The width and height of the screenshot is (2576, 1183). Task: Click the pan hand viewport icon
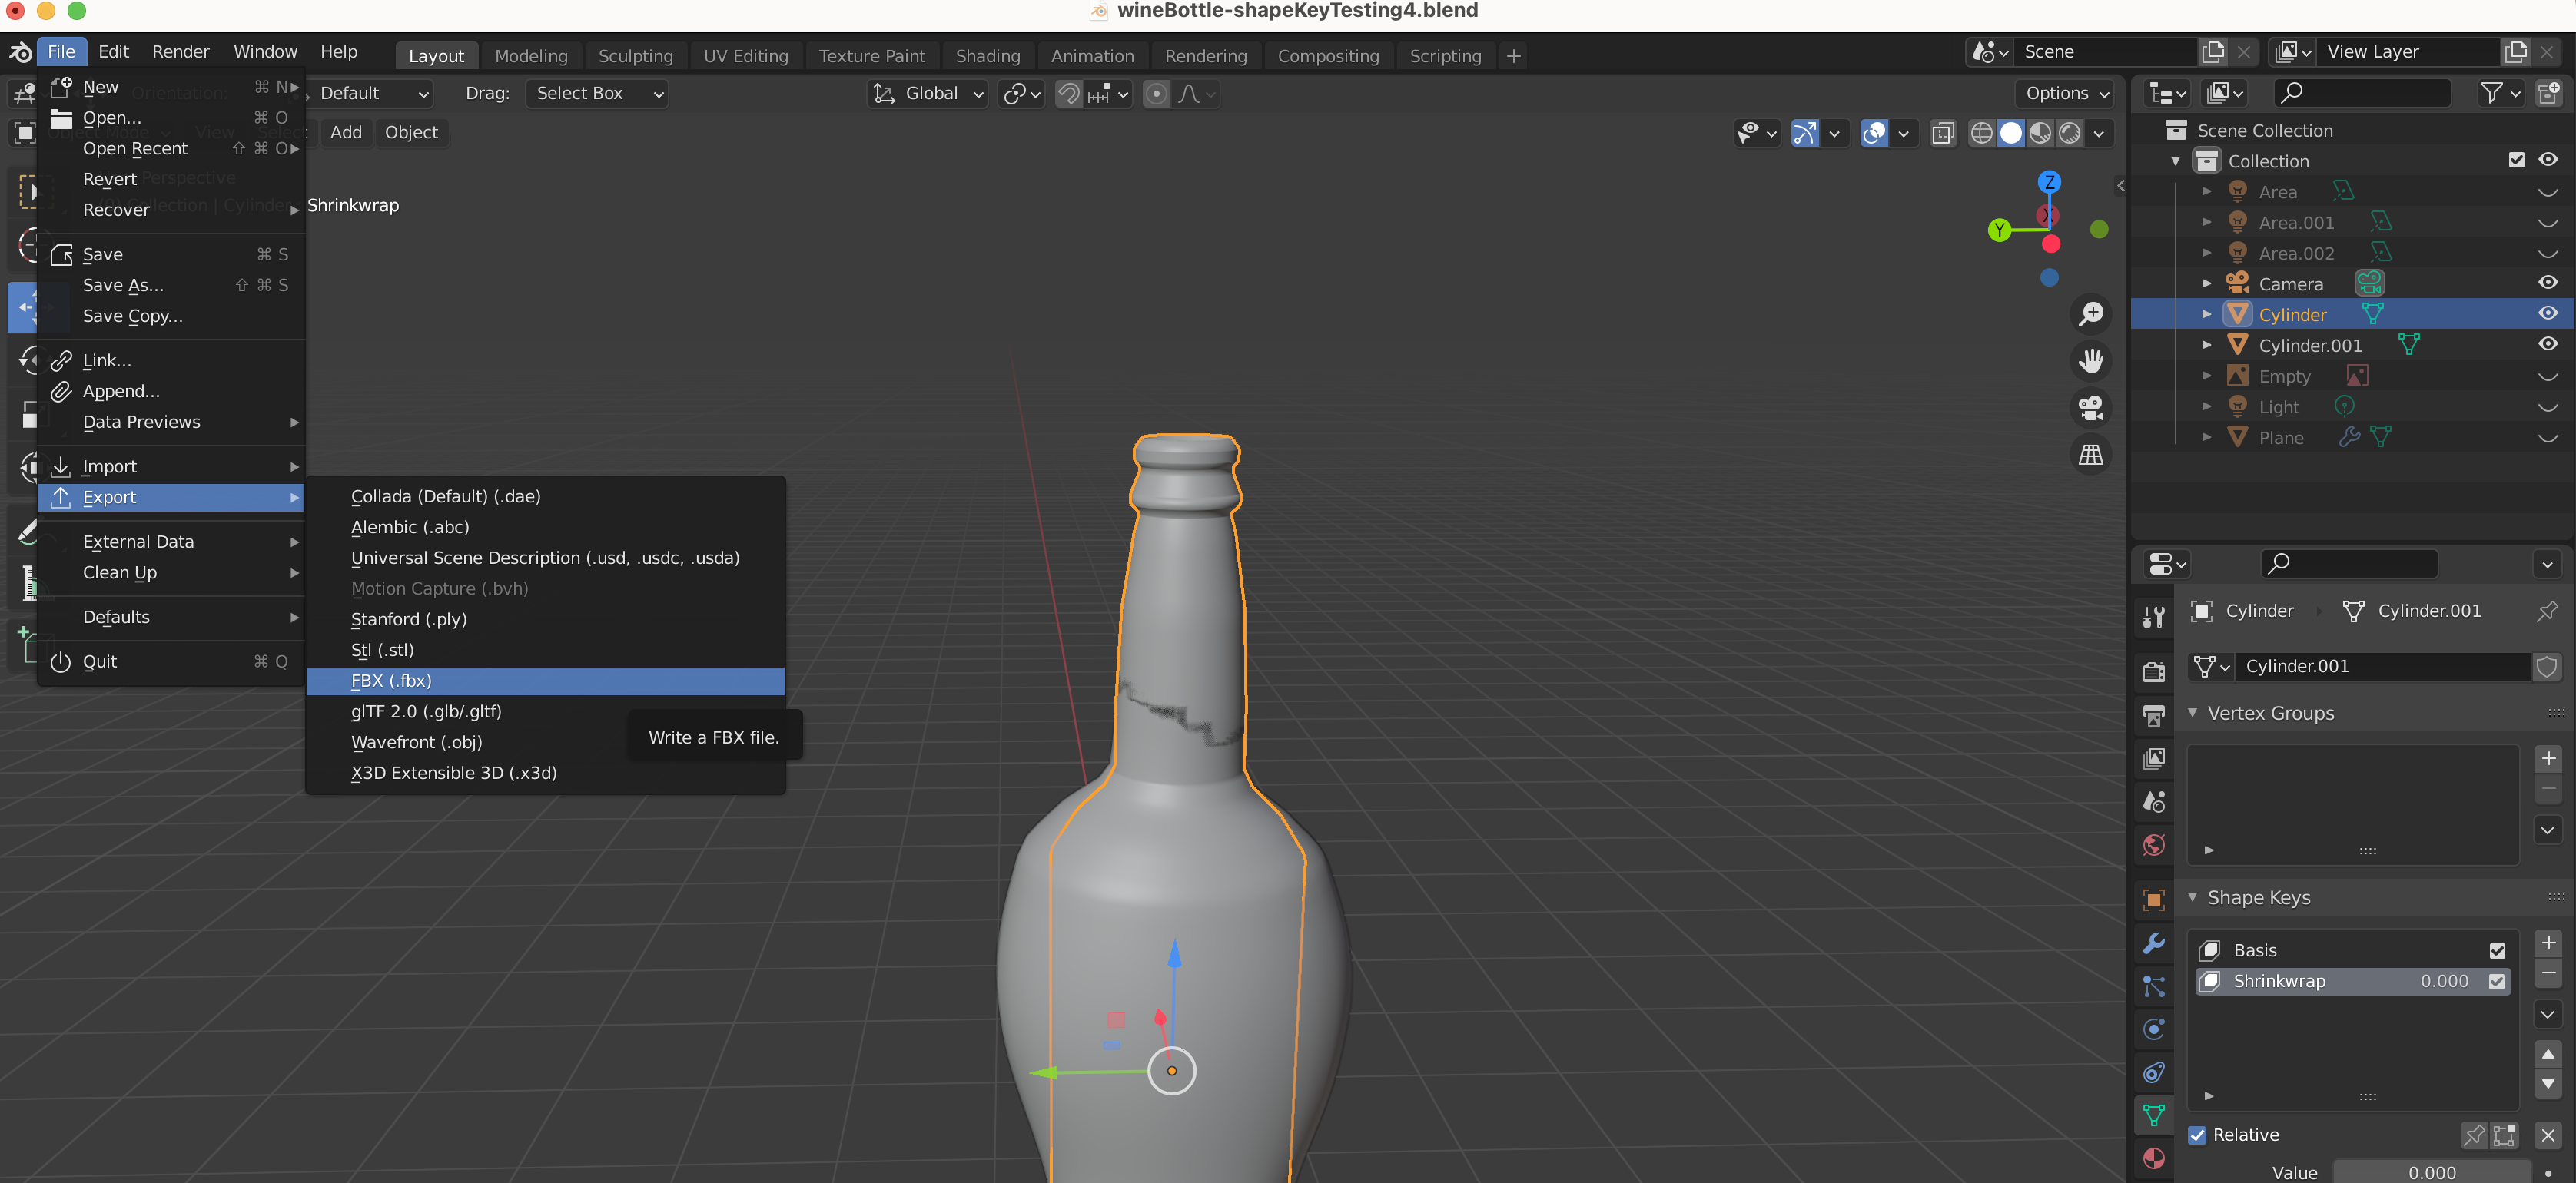(2090, 361)
